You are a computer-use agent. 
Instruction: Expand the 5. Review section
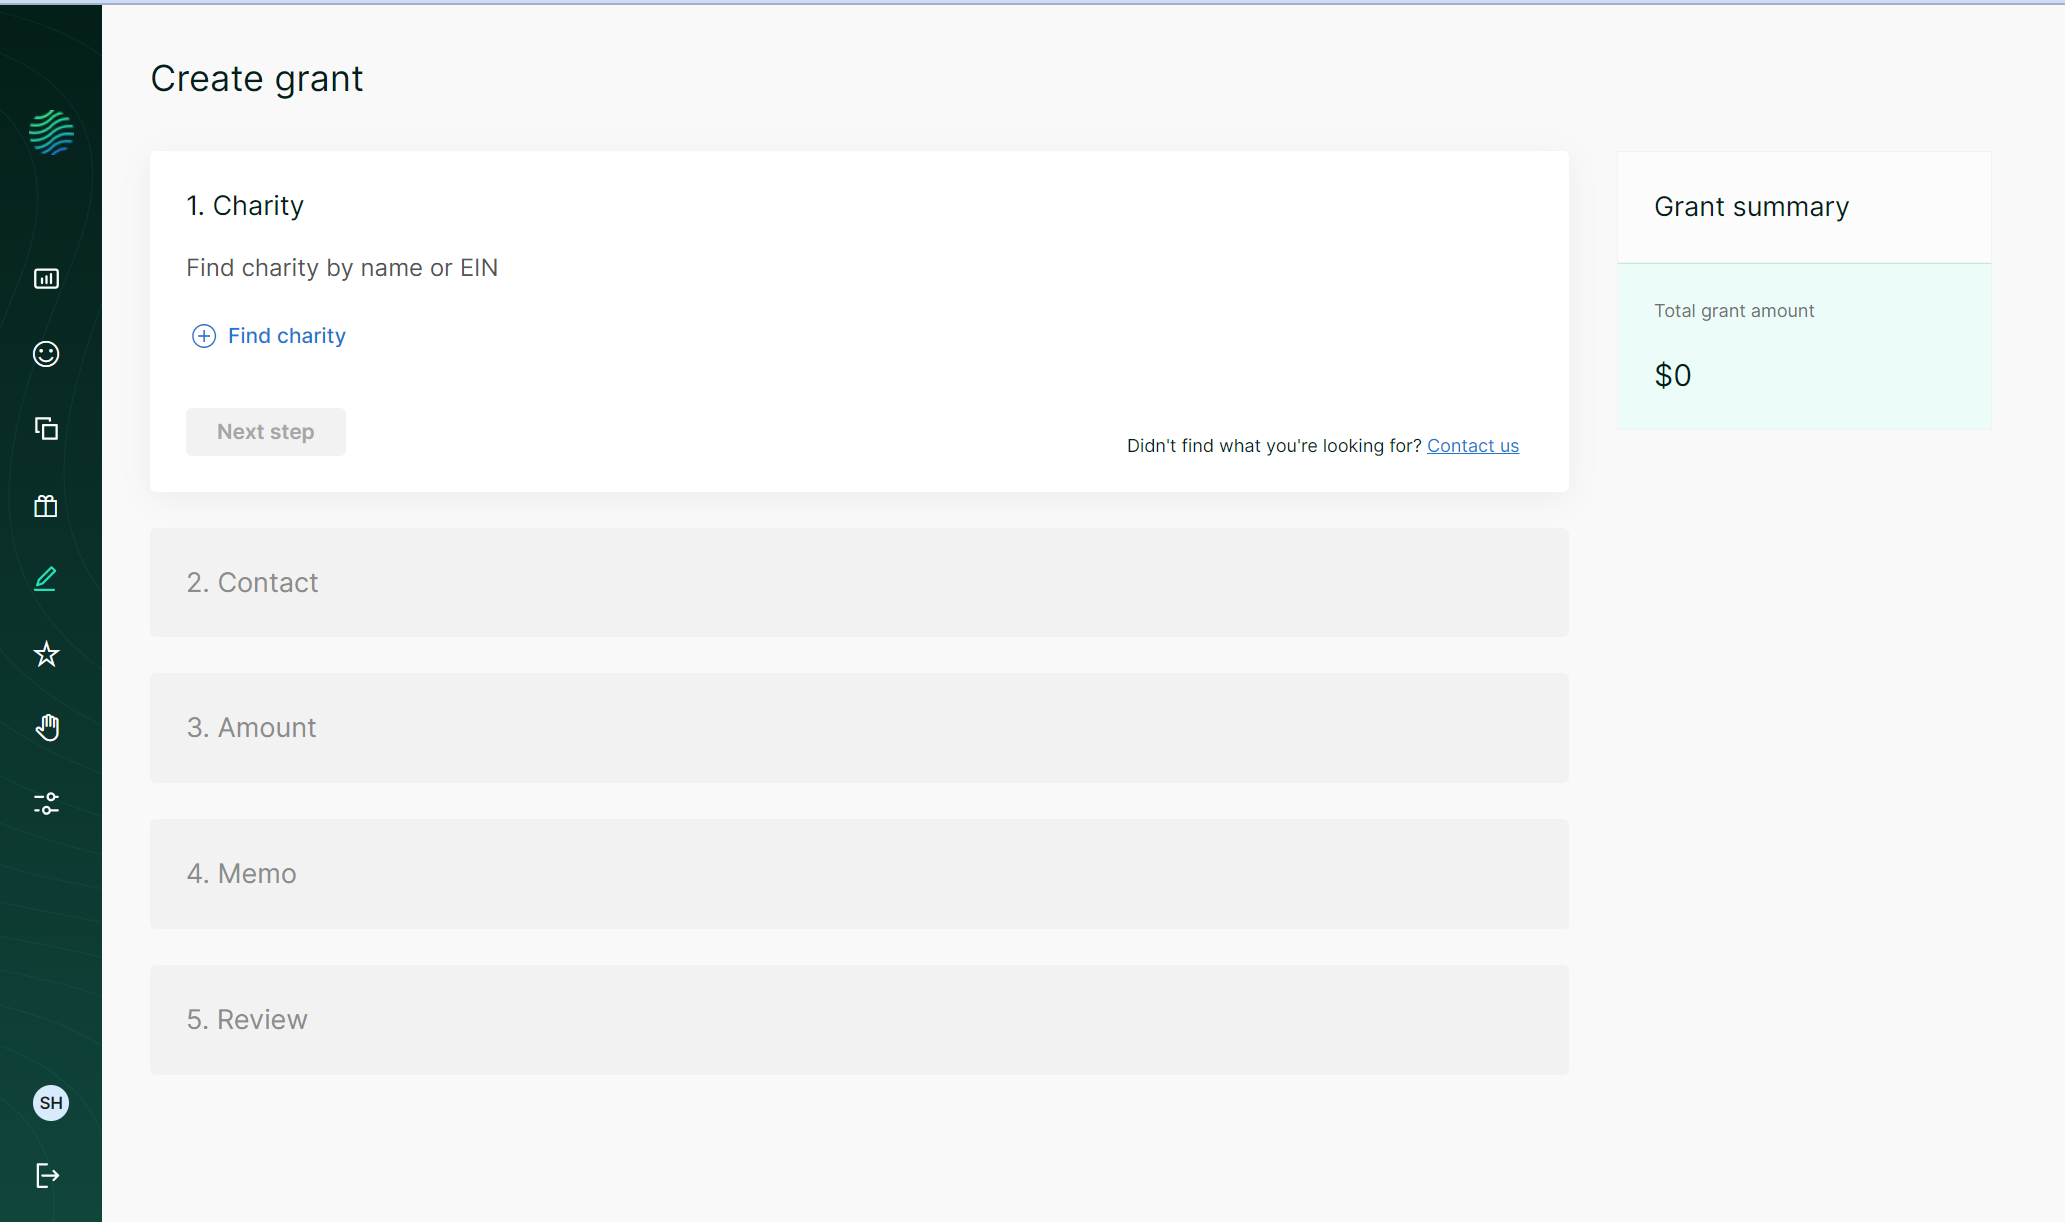858,1019
